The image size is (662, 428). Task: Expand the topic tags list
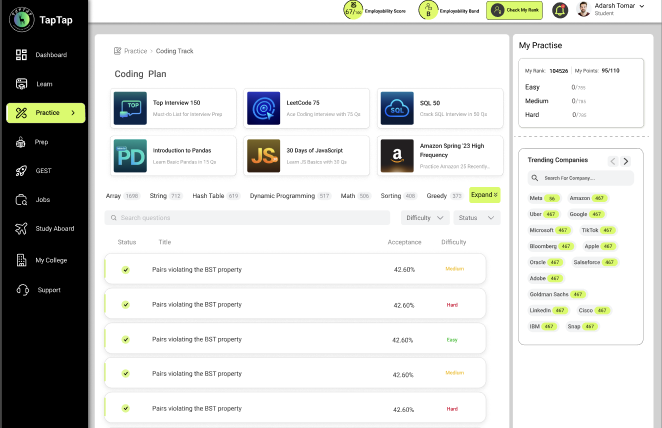tap(484, 195)
